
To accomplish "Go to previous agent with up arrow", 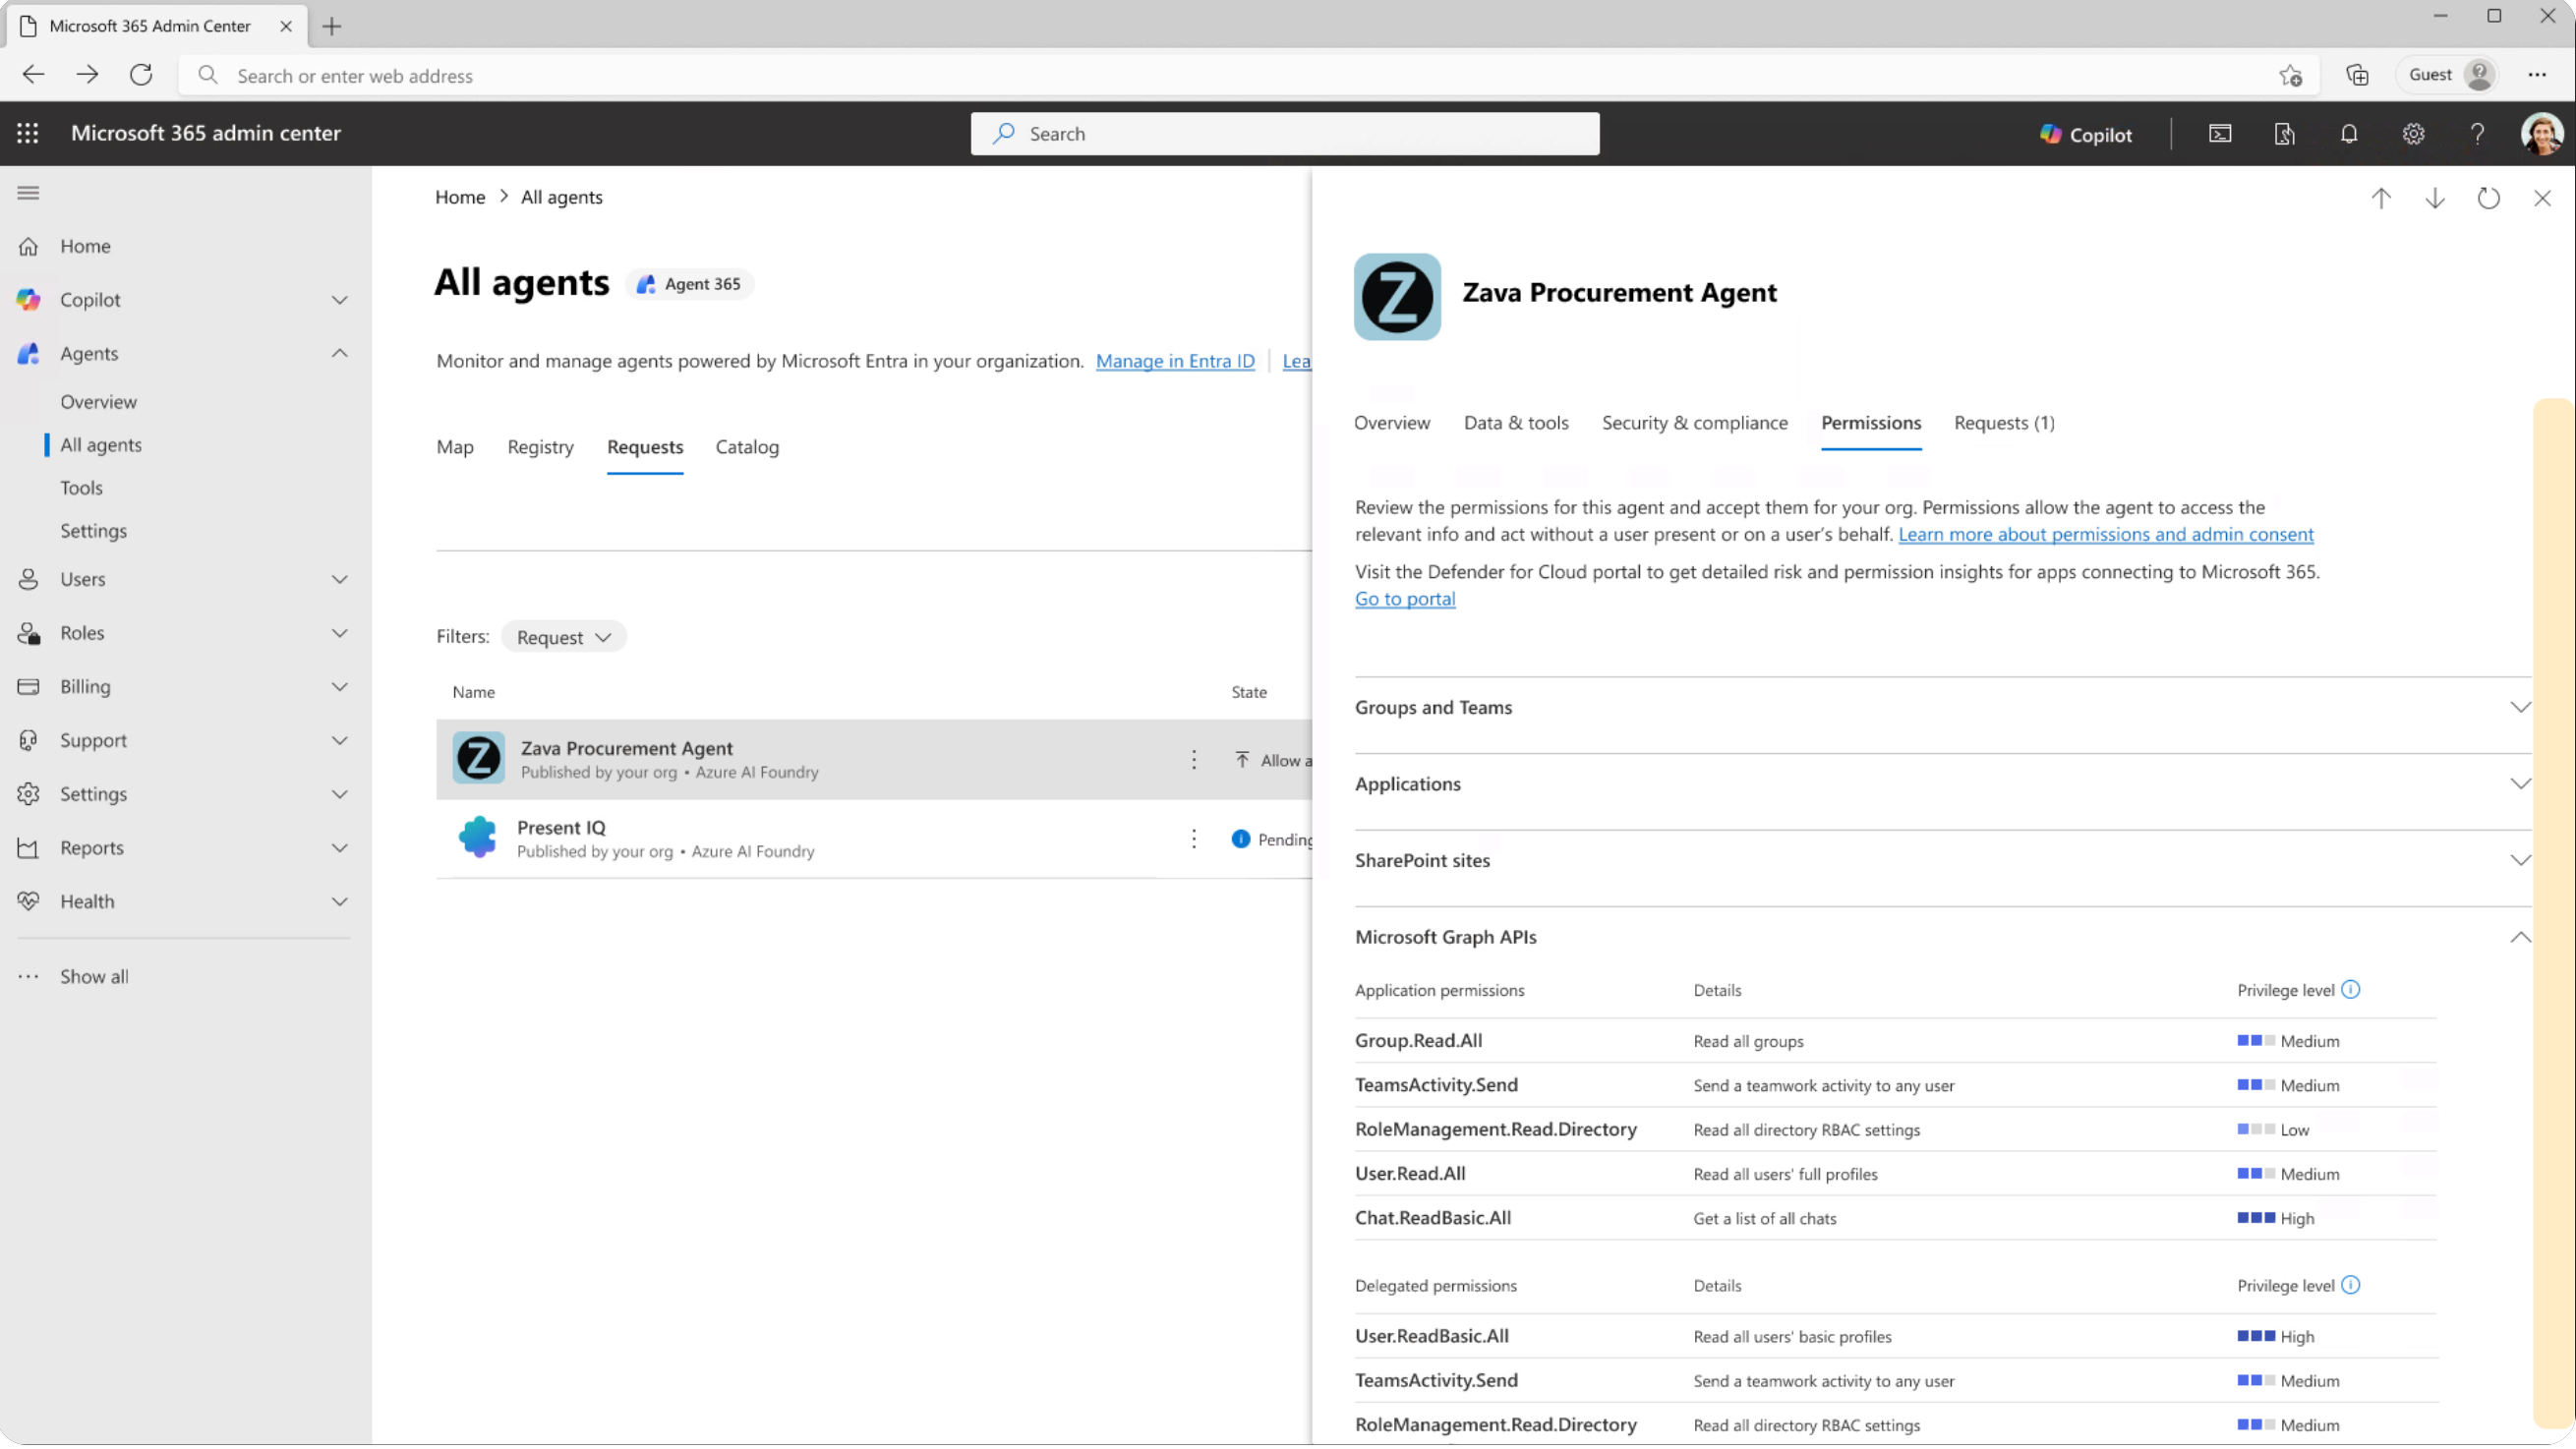I will click(2381, 198).
